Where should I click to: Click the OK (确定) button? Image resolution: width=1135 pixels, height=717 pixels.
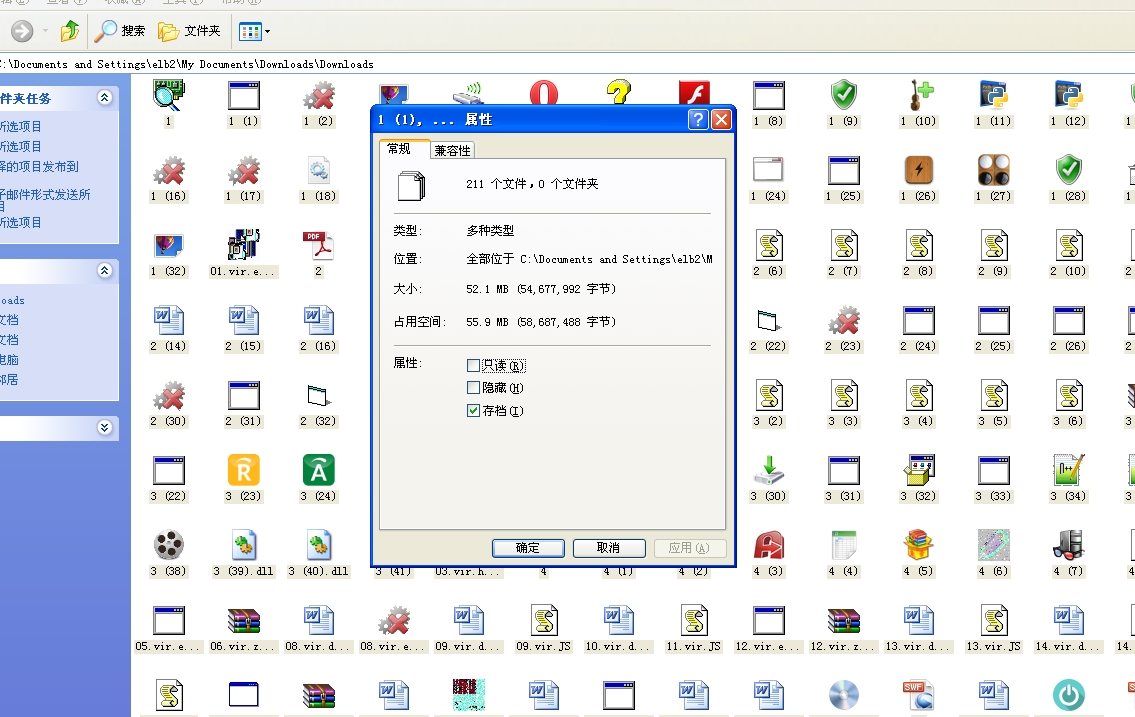tap(527, 548)
